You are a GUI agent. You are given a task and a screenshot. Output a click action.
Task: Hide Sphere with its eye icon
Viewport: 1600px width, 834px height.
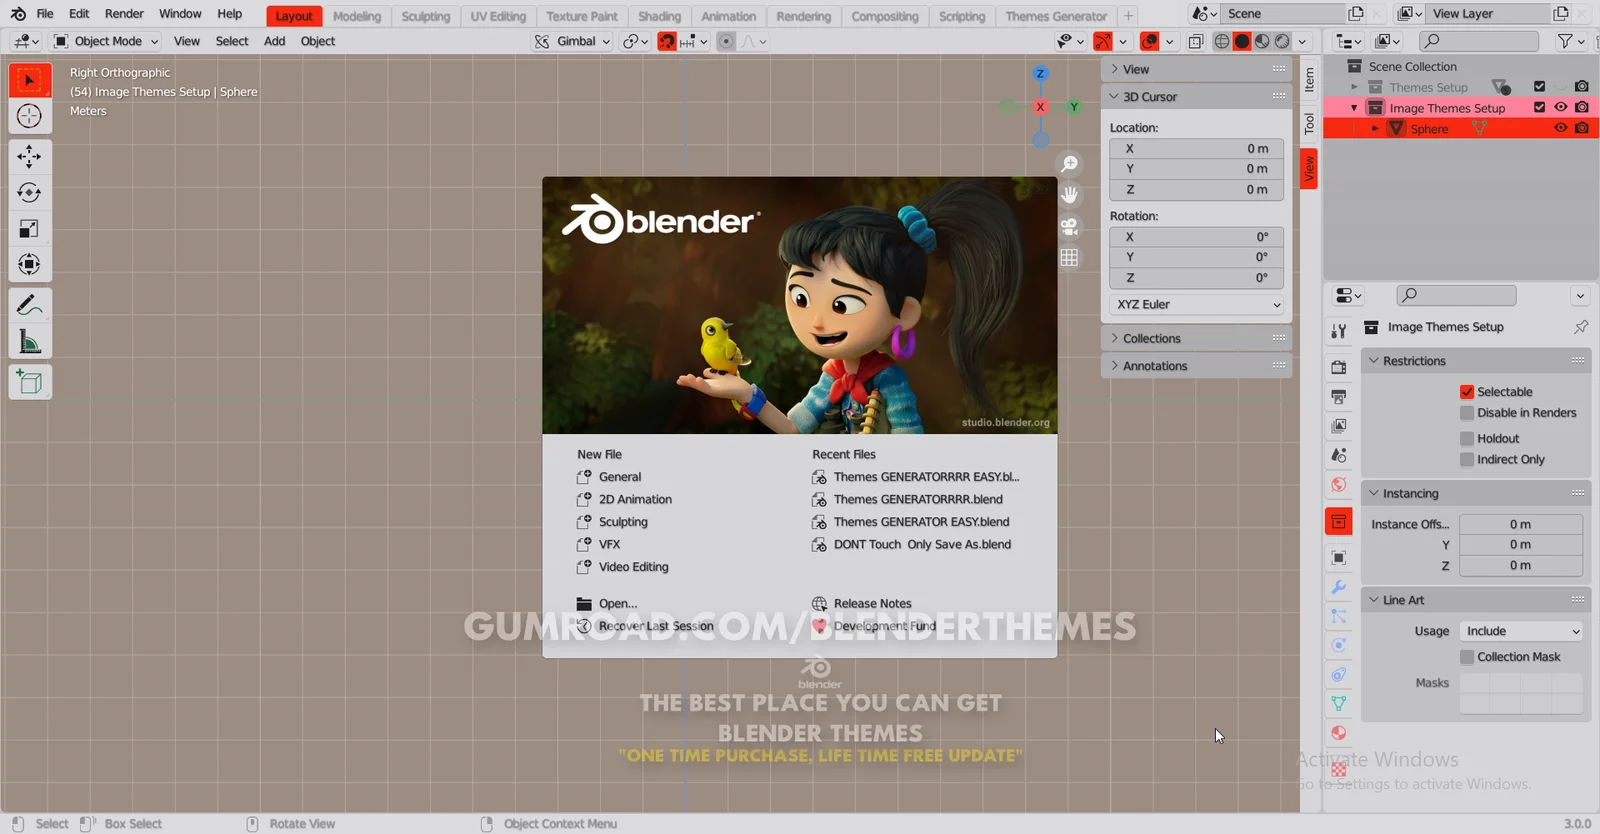pos(1560,128)
